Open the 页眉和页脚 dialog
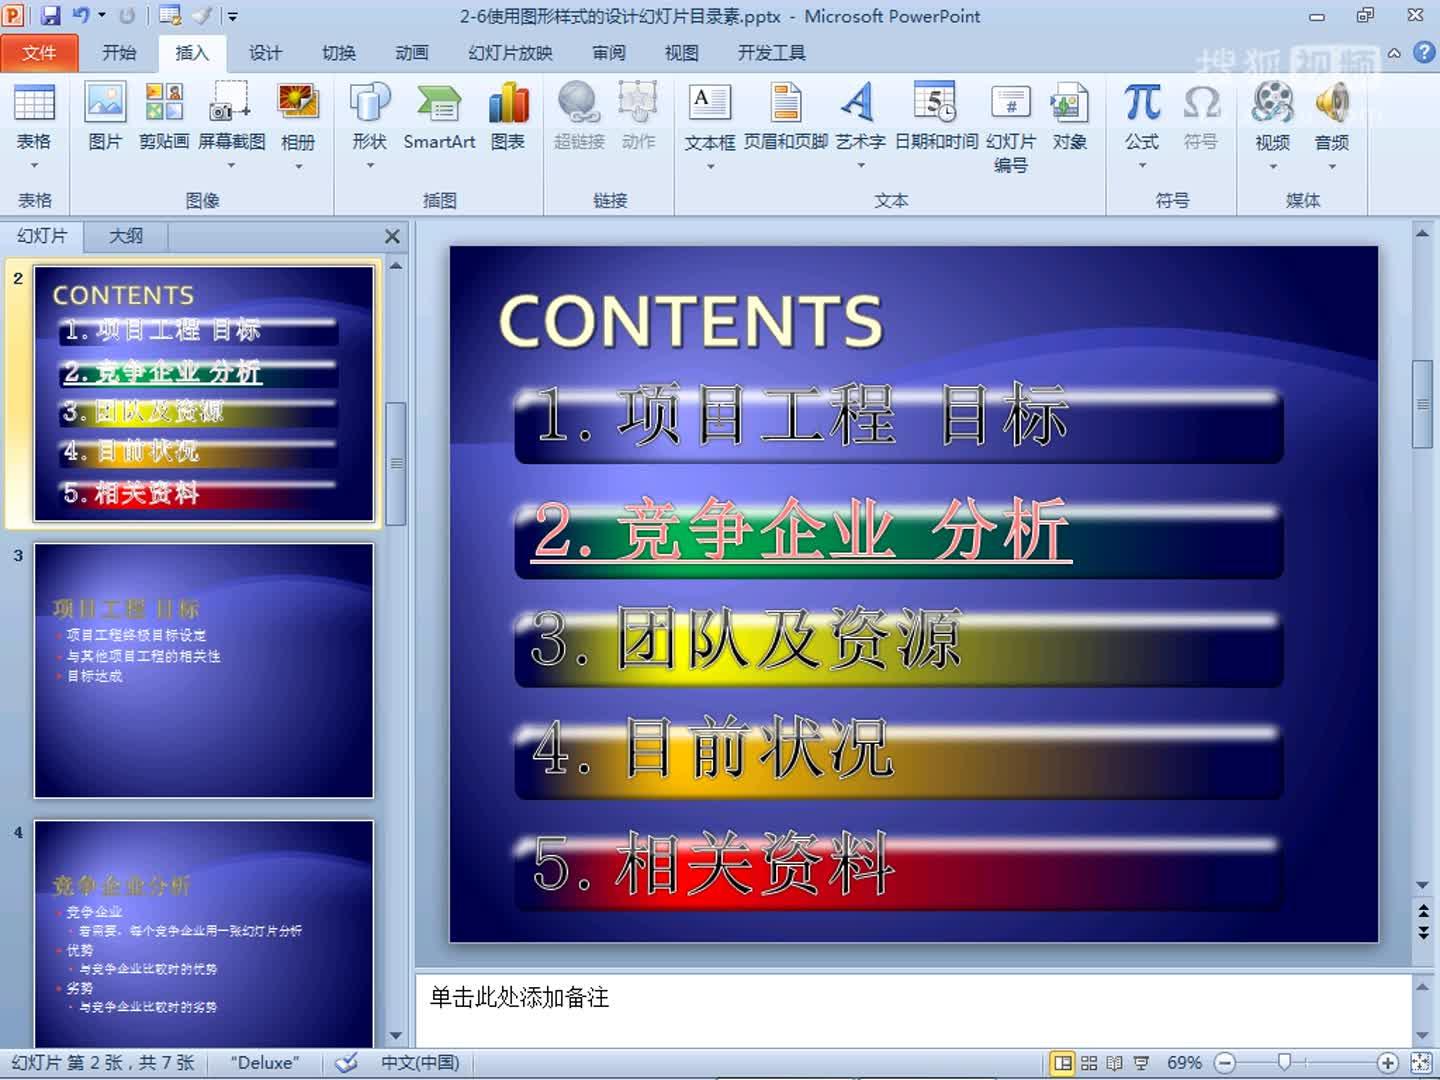1440x1080 pixels. 786,115
